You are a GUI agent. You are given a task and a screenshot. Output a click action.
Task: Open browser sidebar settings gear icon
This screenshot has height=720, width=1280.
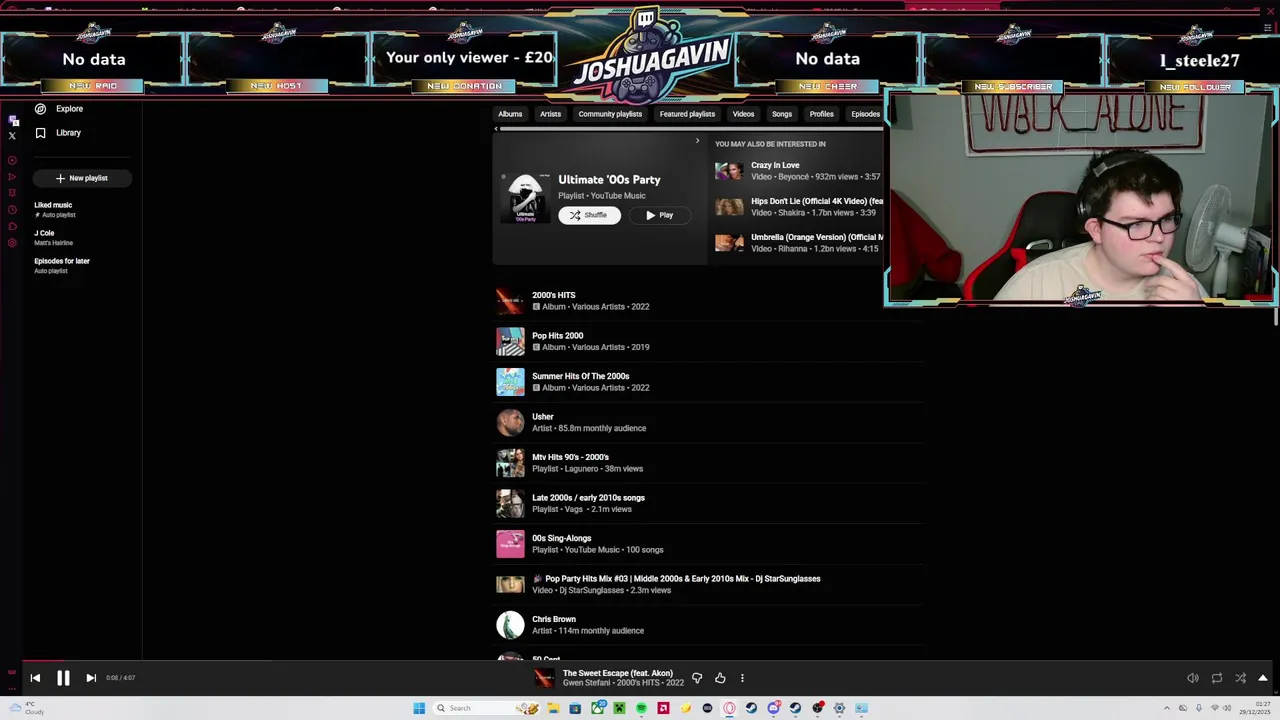tap(12, 242)
